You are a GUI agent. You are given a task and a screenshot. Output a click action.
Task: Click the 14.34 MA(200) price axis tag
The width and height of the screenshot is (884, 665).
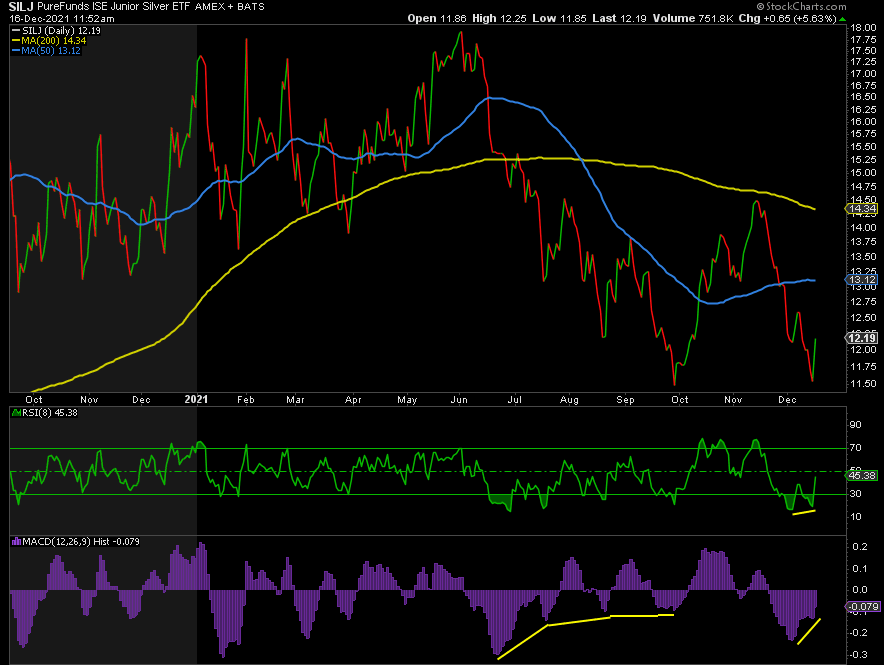(861, 209)
